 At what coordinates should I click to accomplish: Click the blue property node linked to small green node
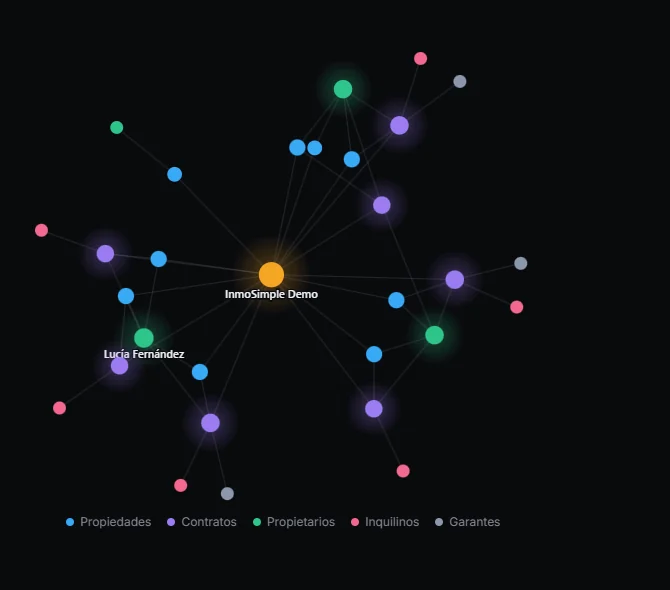[174, 174]
